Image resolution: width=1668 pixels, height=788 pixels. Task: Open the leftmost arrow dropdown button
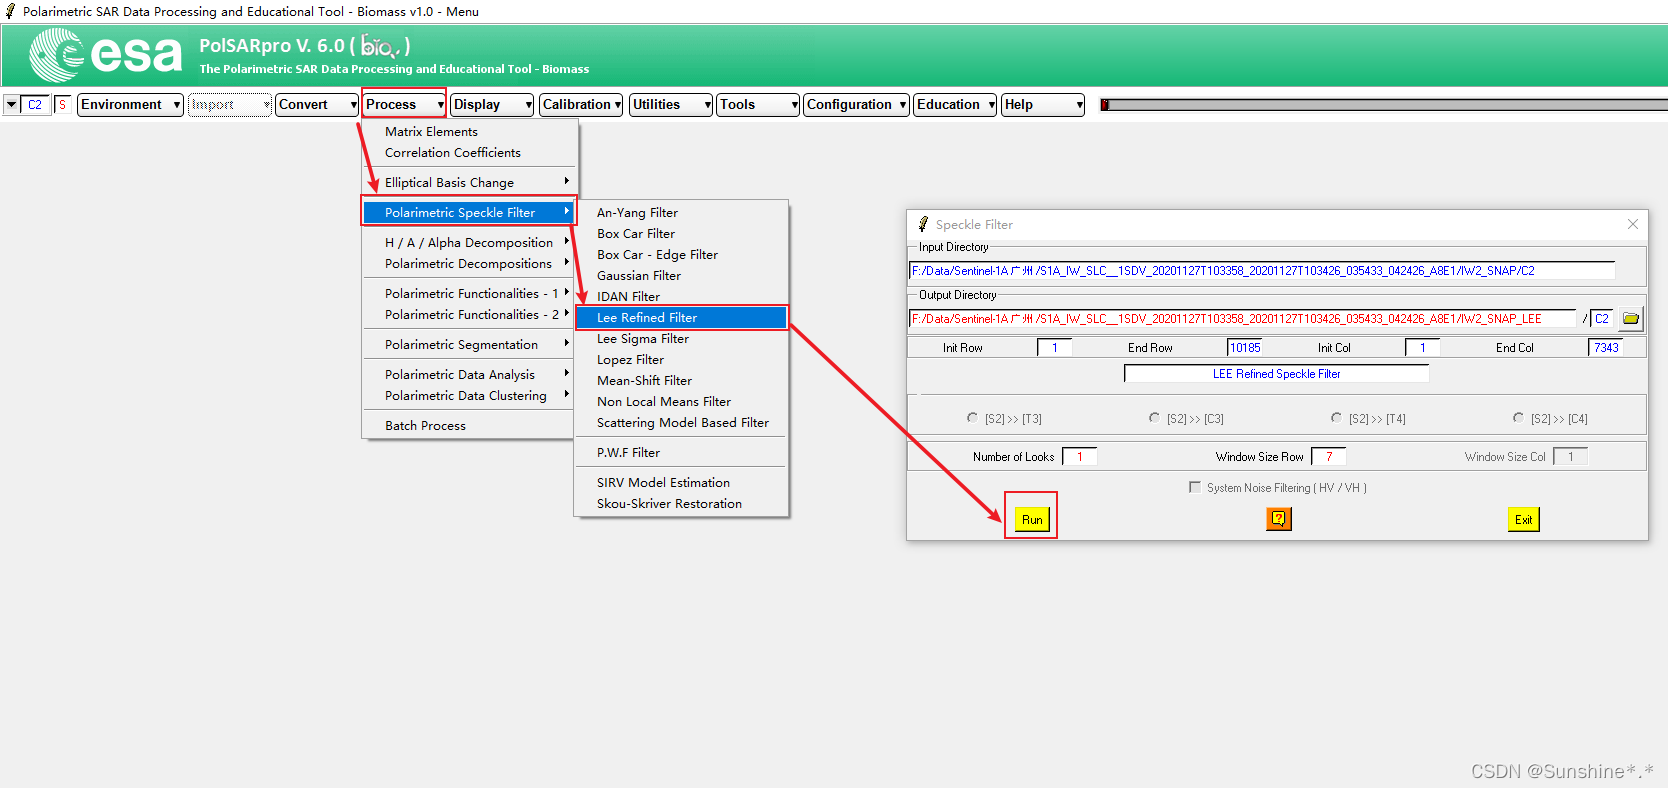click(11, 104)
